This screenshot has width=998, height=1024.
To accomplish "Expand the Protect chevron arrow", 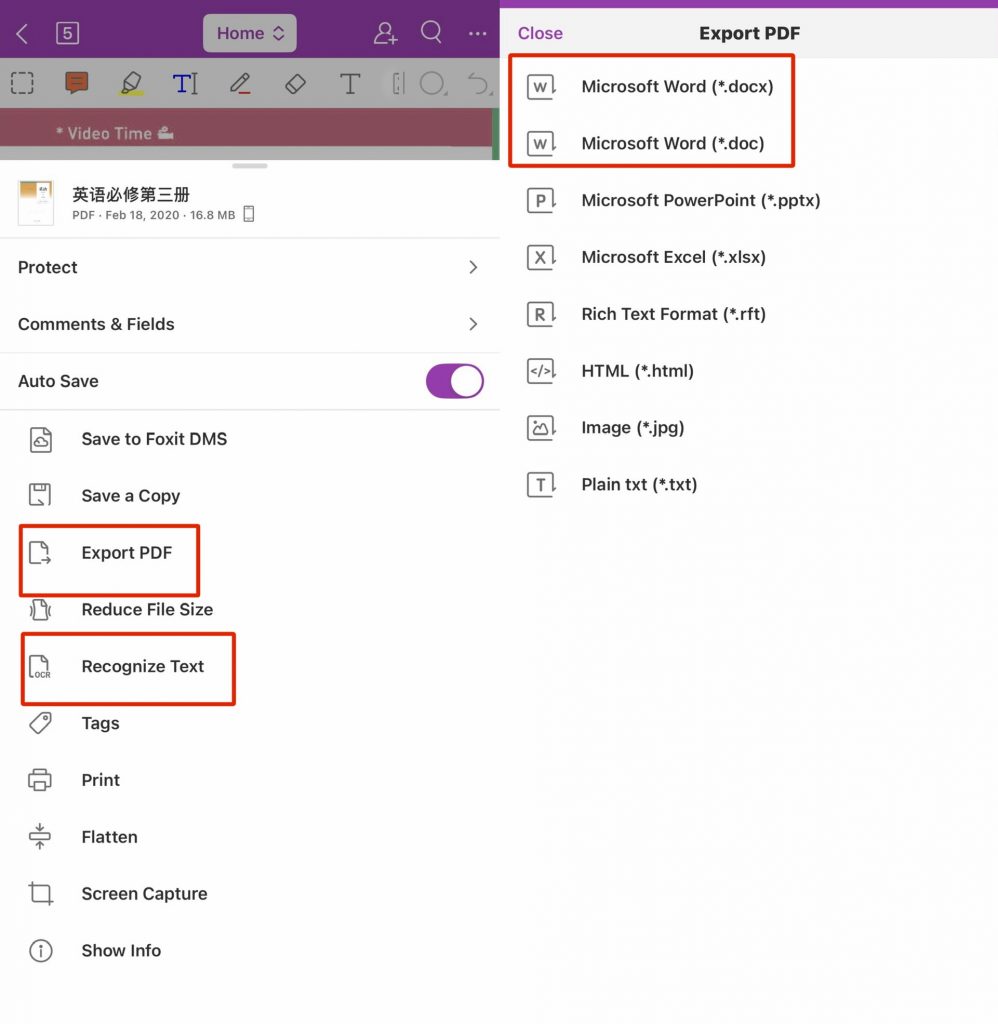I will pyautogui.click(x=474, y=267).
